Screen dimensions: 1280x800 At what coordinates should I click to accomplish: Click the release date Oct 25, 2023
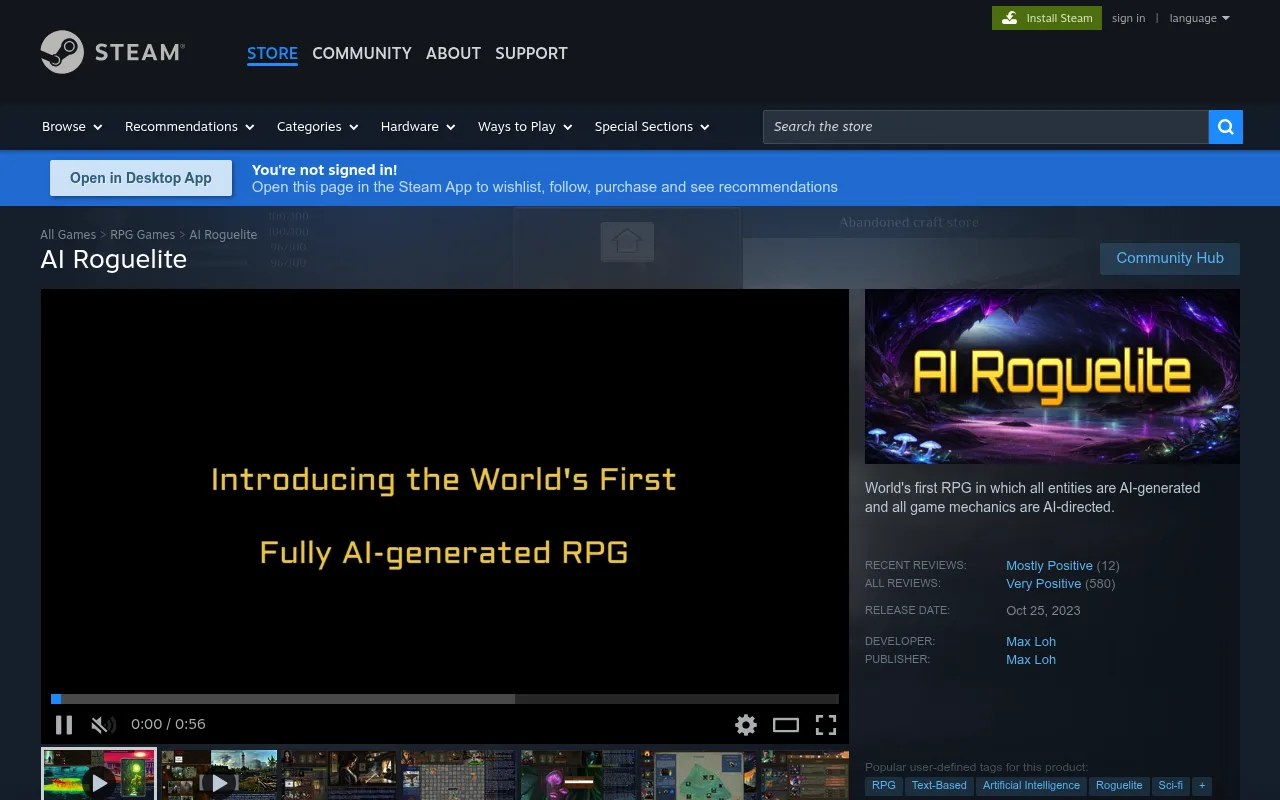[1043, 611]
